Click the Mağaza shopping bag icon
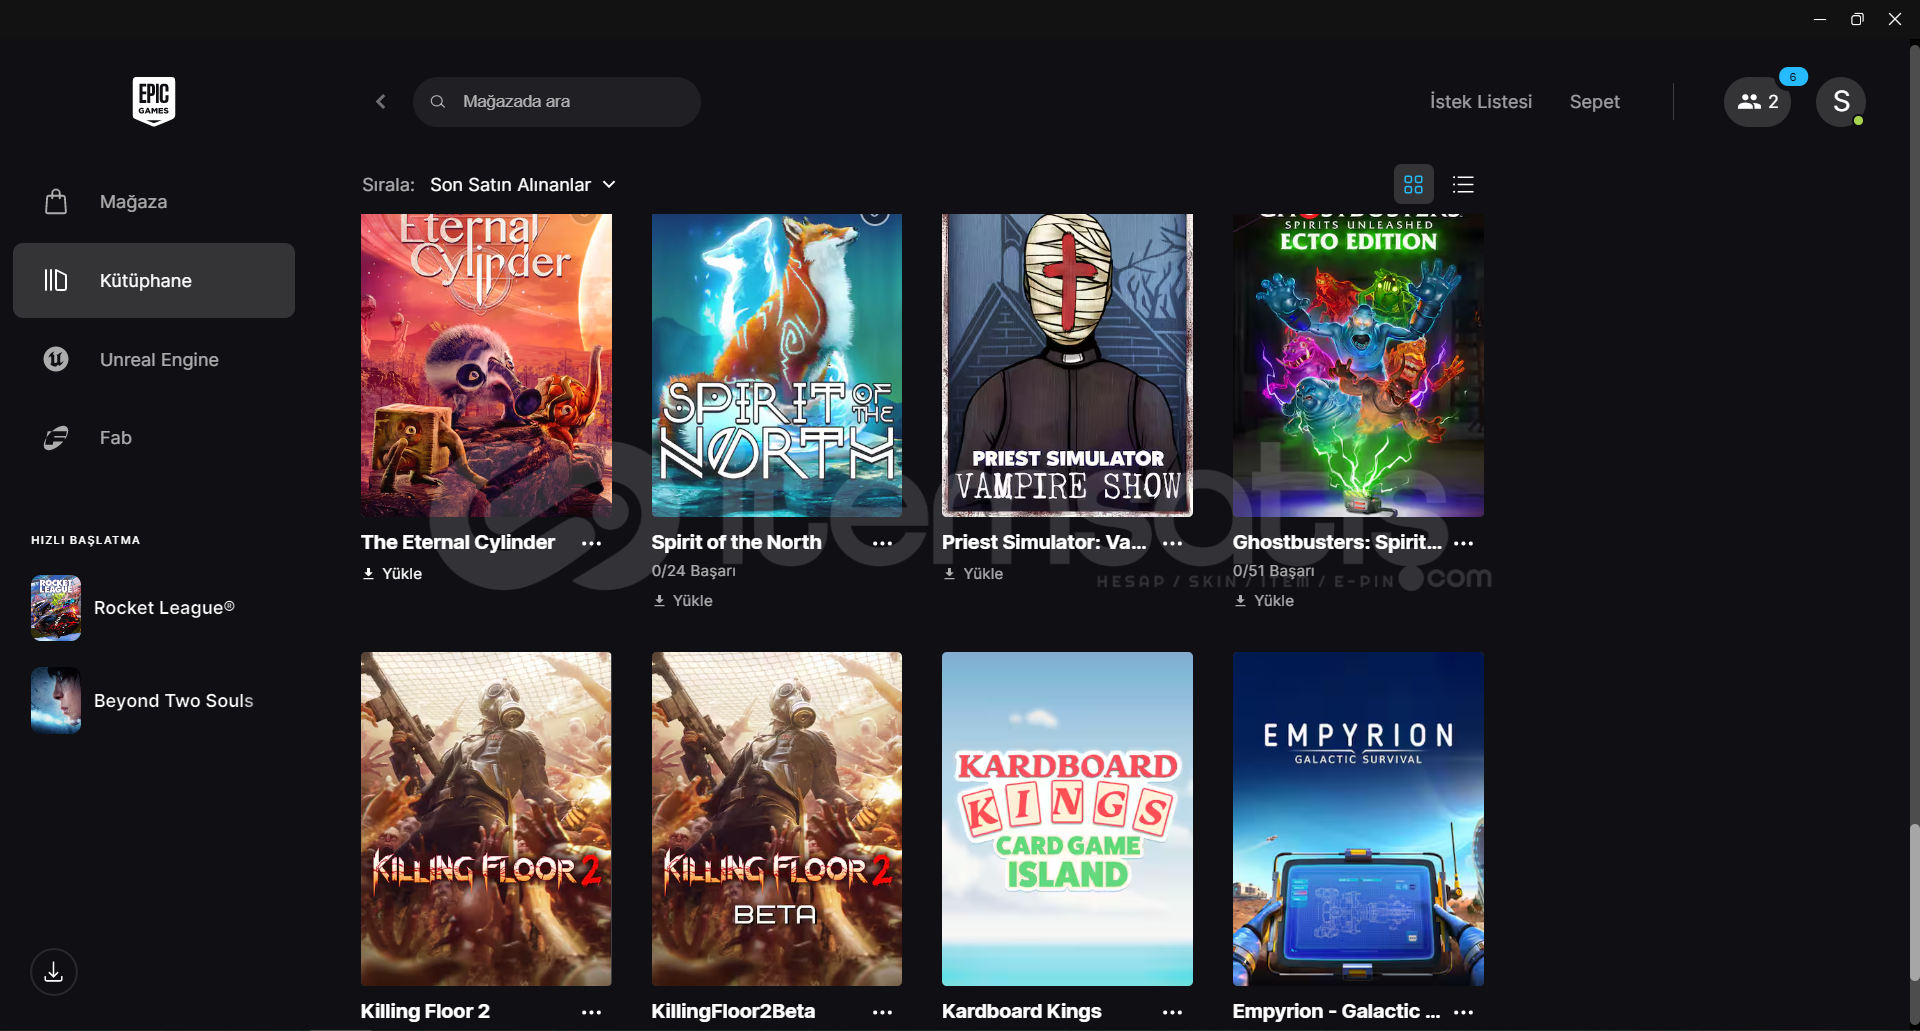Viewport: 1920px width, 1031px height. (56, 202)
